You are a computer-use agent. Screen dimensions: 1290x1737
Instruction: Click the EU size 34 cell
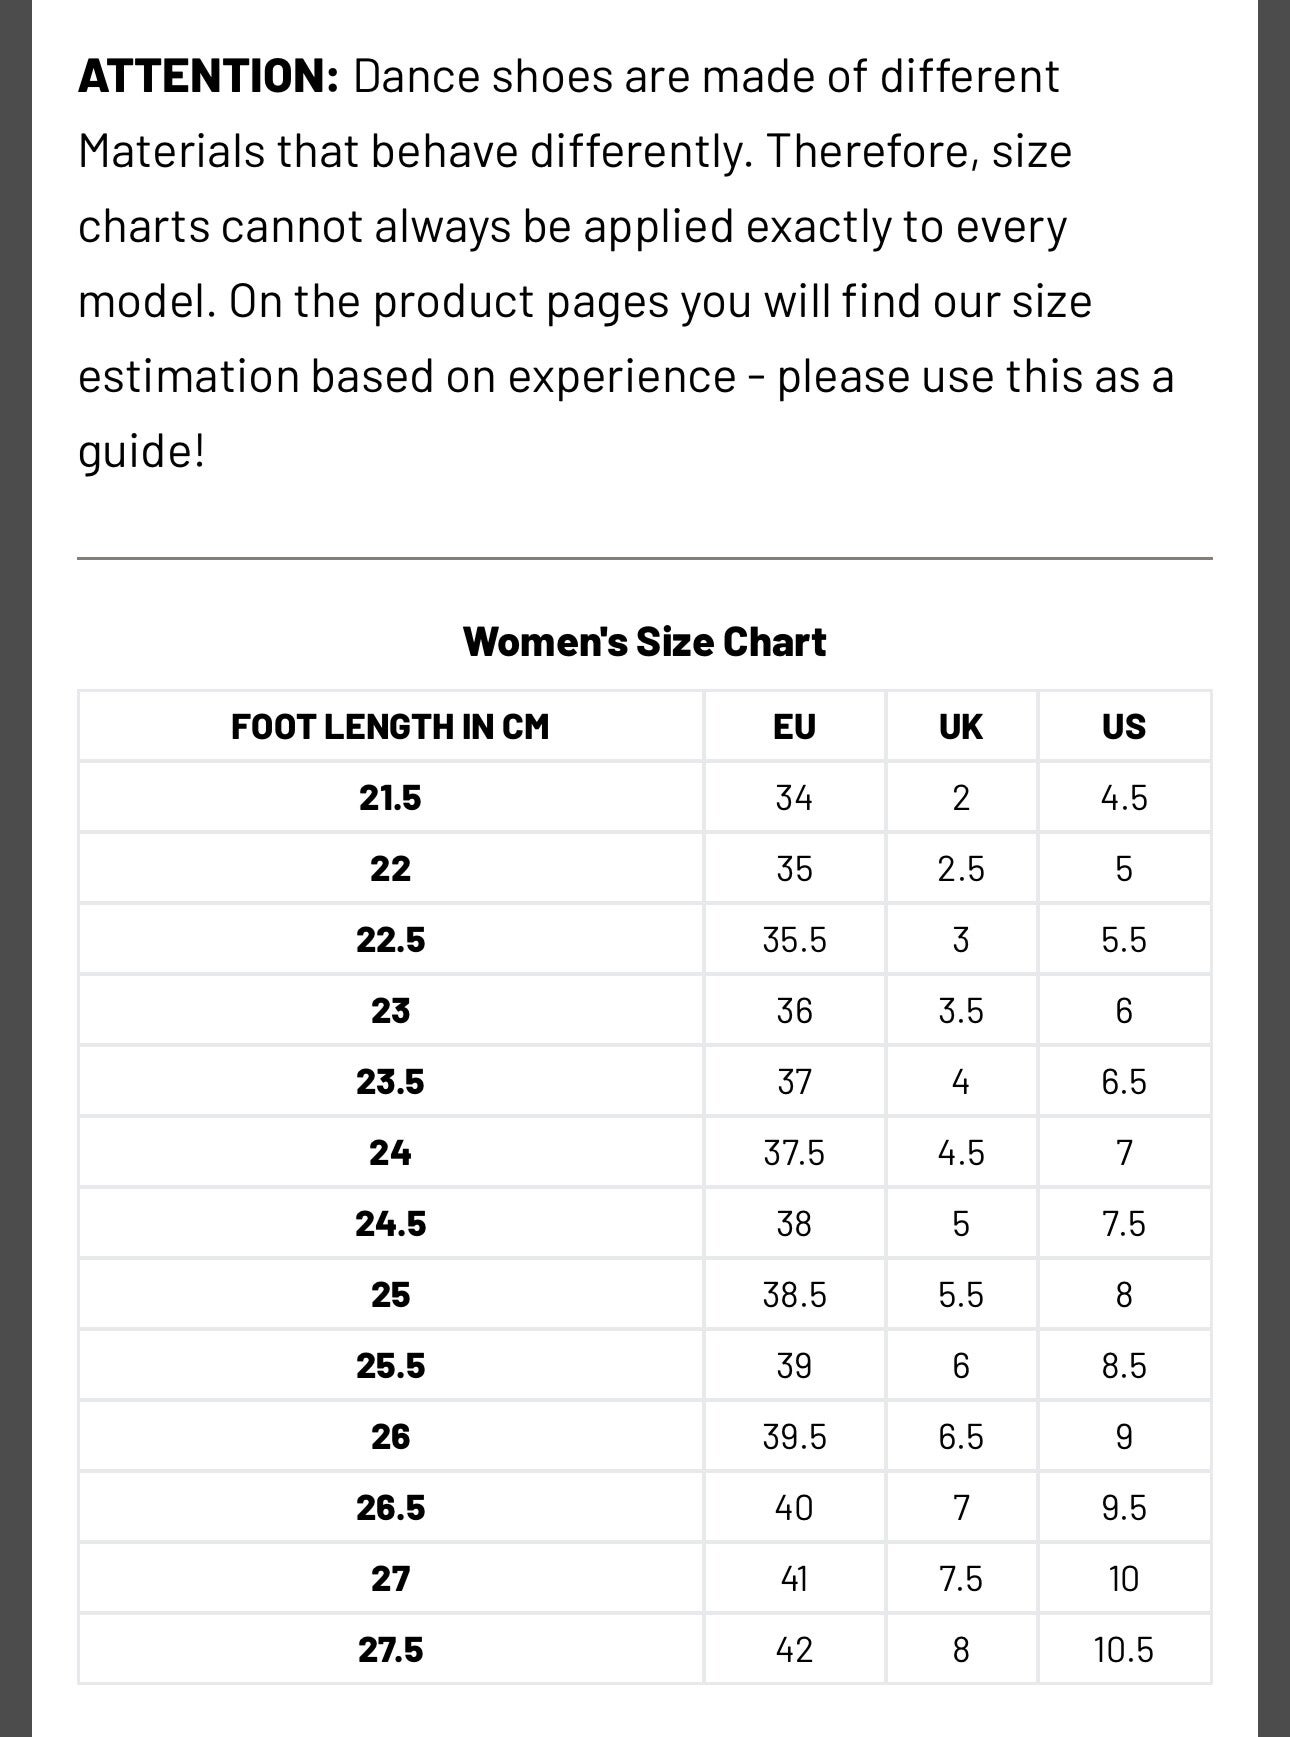794,798
